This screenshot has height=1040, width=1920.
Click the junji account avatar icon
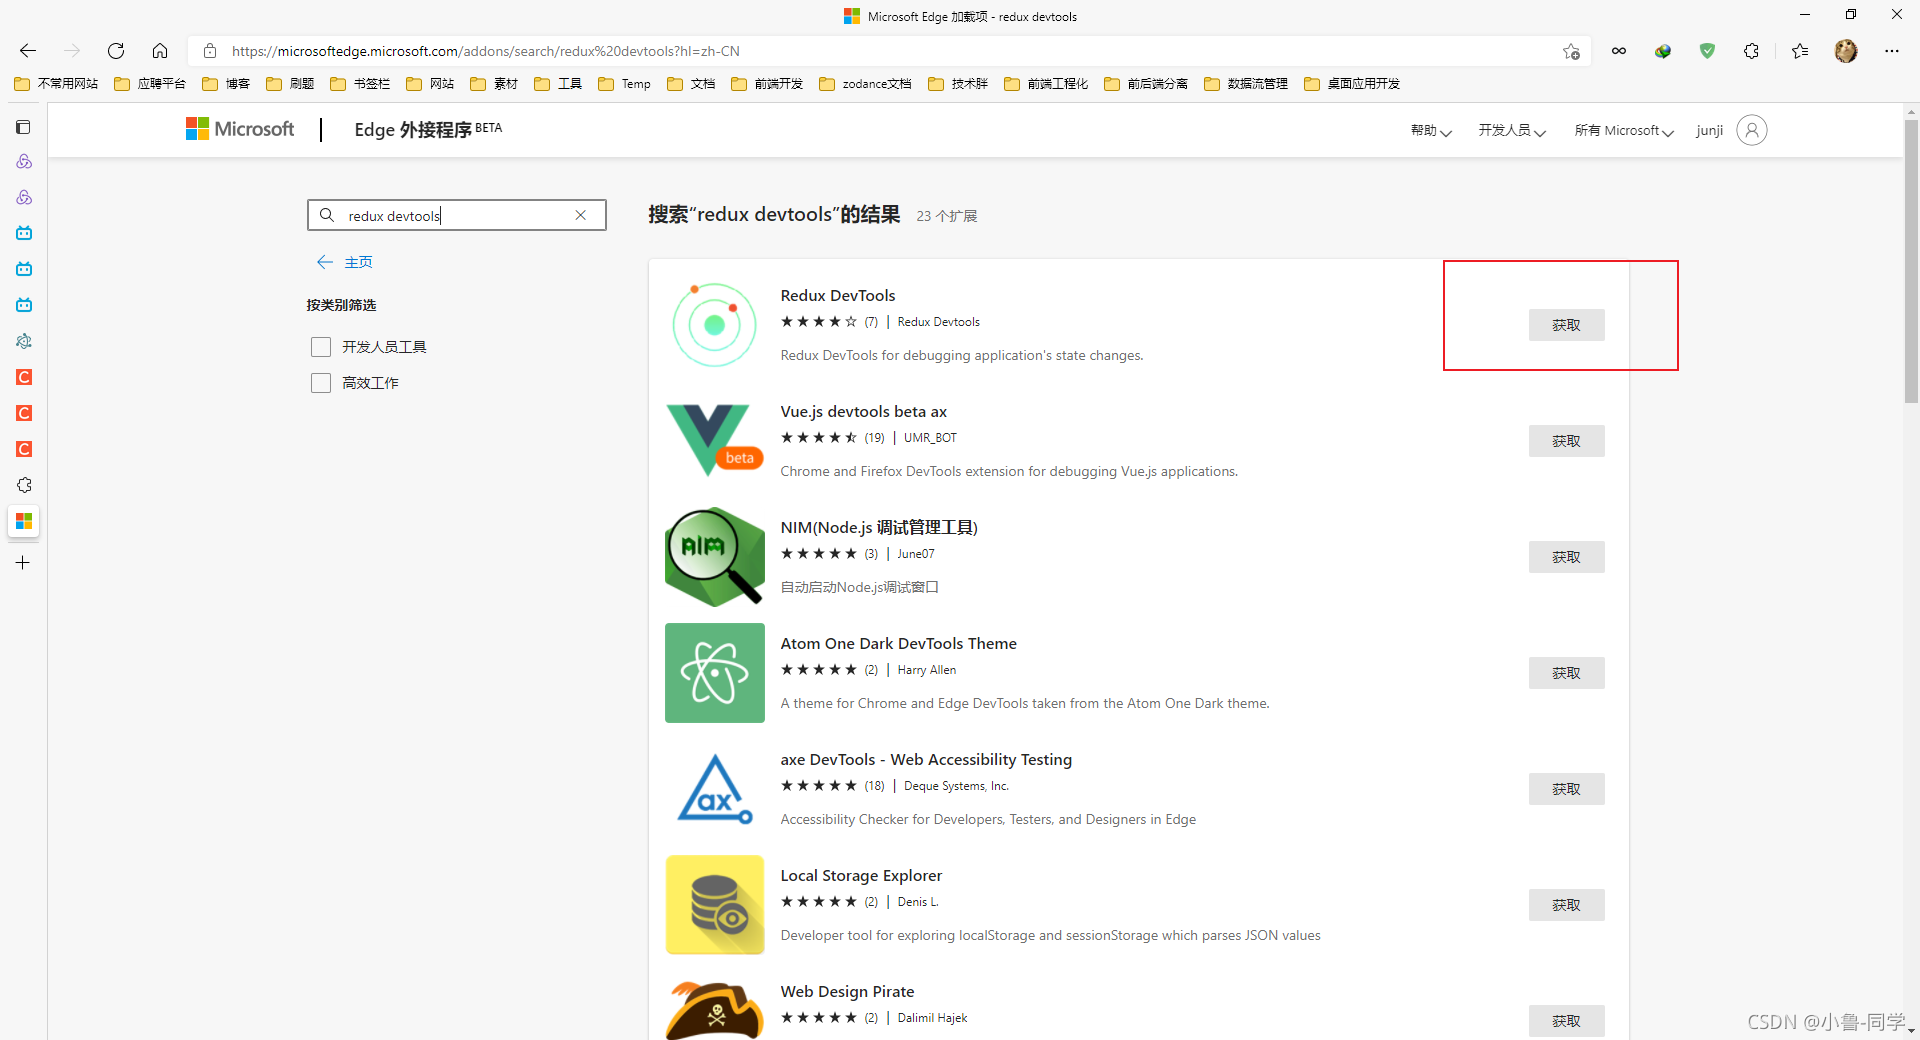1752,130
